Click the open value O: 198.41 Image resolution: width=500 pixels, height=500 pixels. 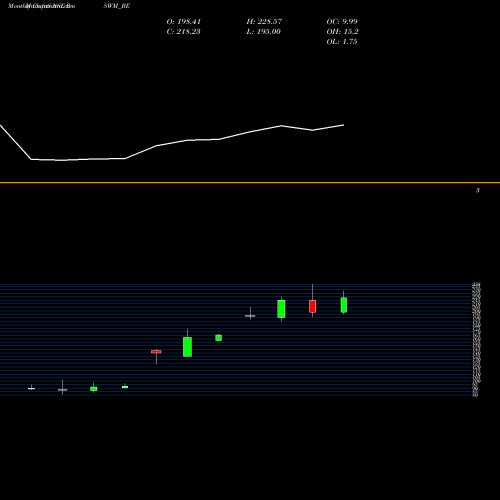tap(184, 22)
